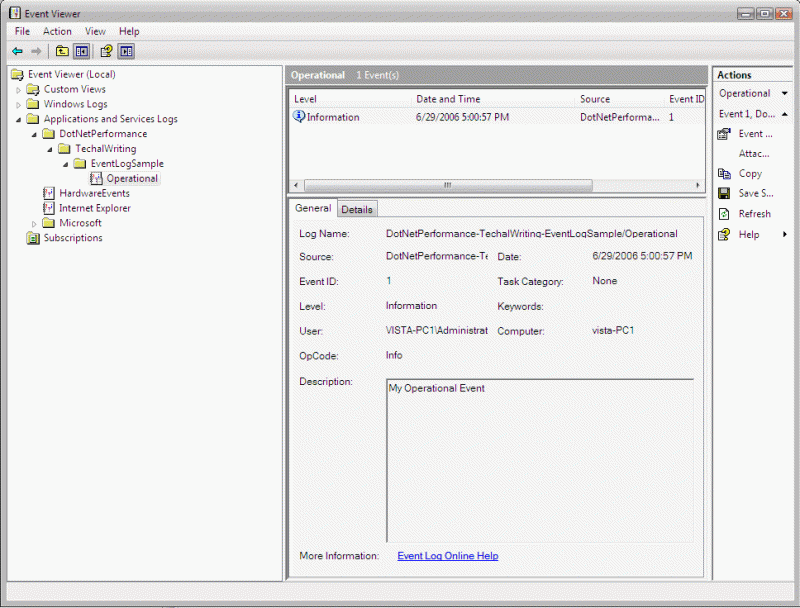Screen dimensions: 800x608
Task: Refresh the Operational log view
Action: [x=753, y=213]
